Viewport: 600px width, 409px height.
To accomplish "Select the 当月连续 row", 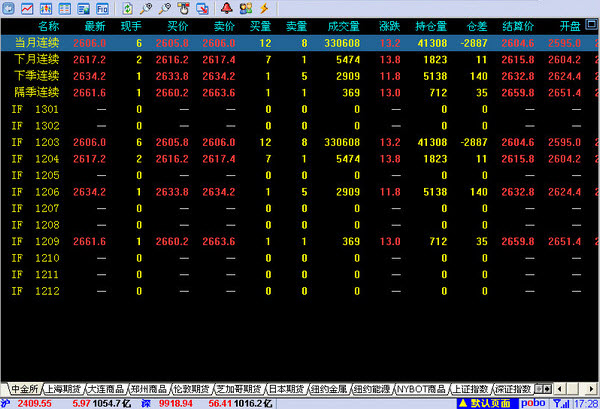I will [299, 43].
